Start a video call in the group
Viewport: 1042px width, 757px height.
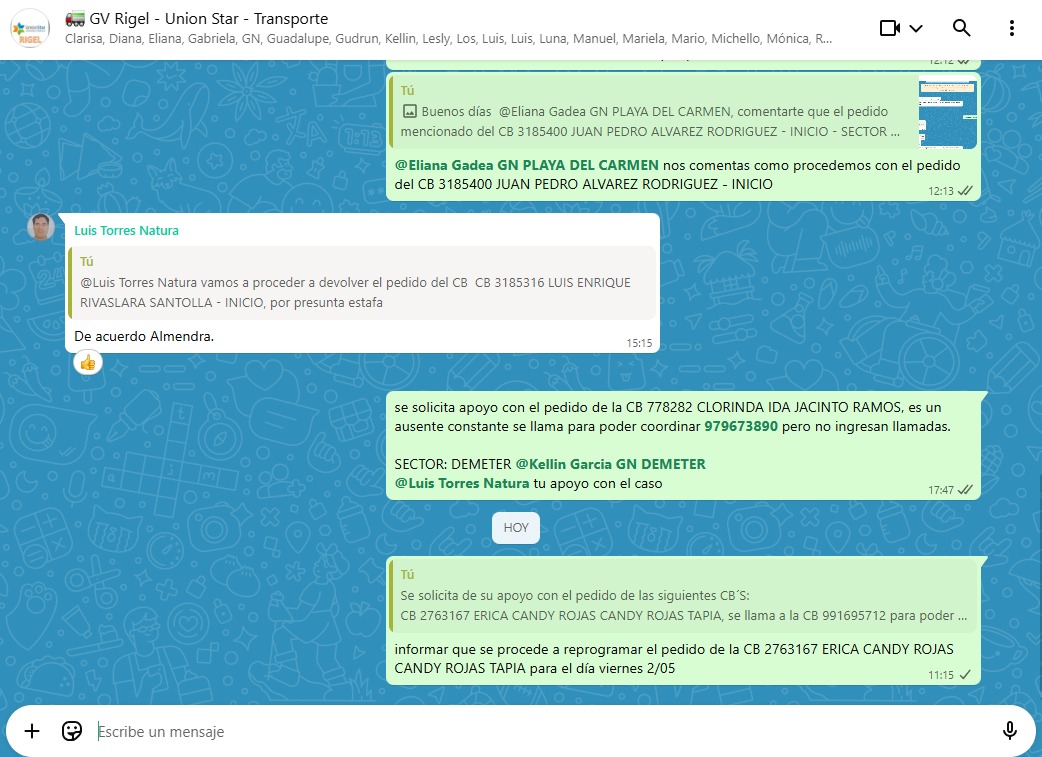[x=890, y=28]
